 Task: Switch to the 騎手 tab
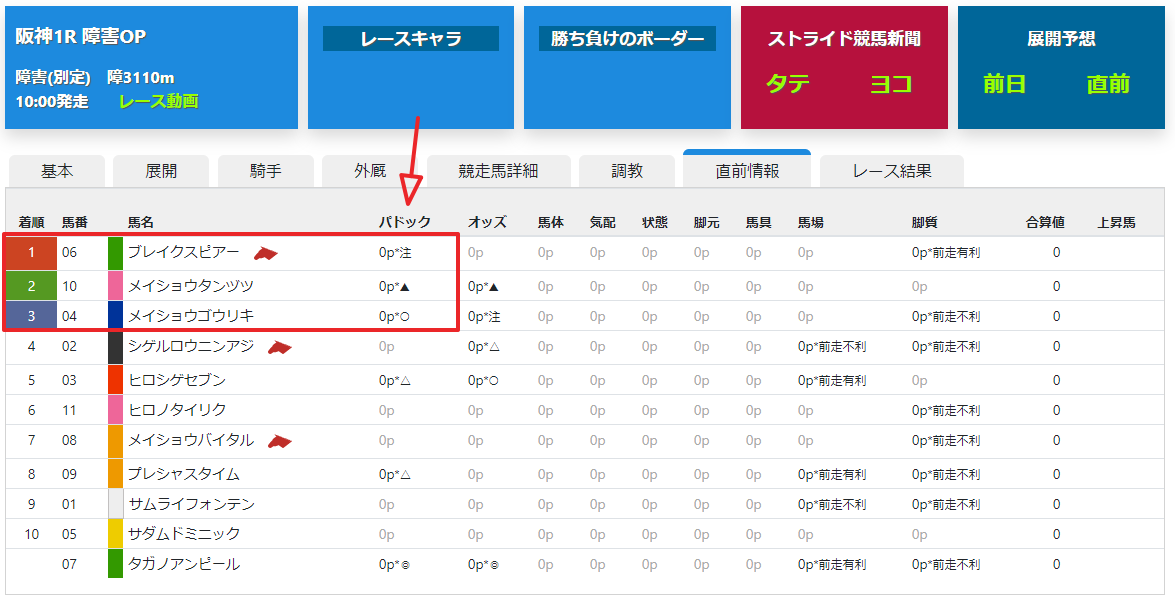[265, 172]
